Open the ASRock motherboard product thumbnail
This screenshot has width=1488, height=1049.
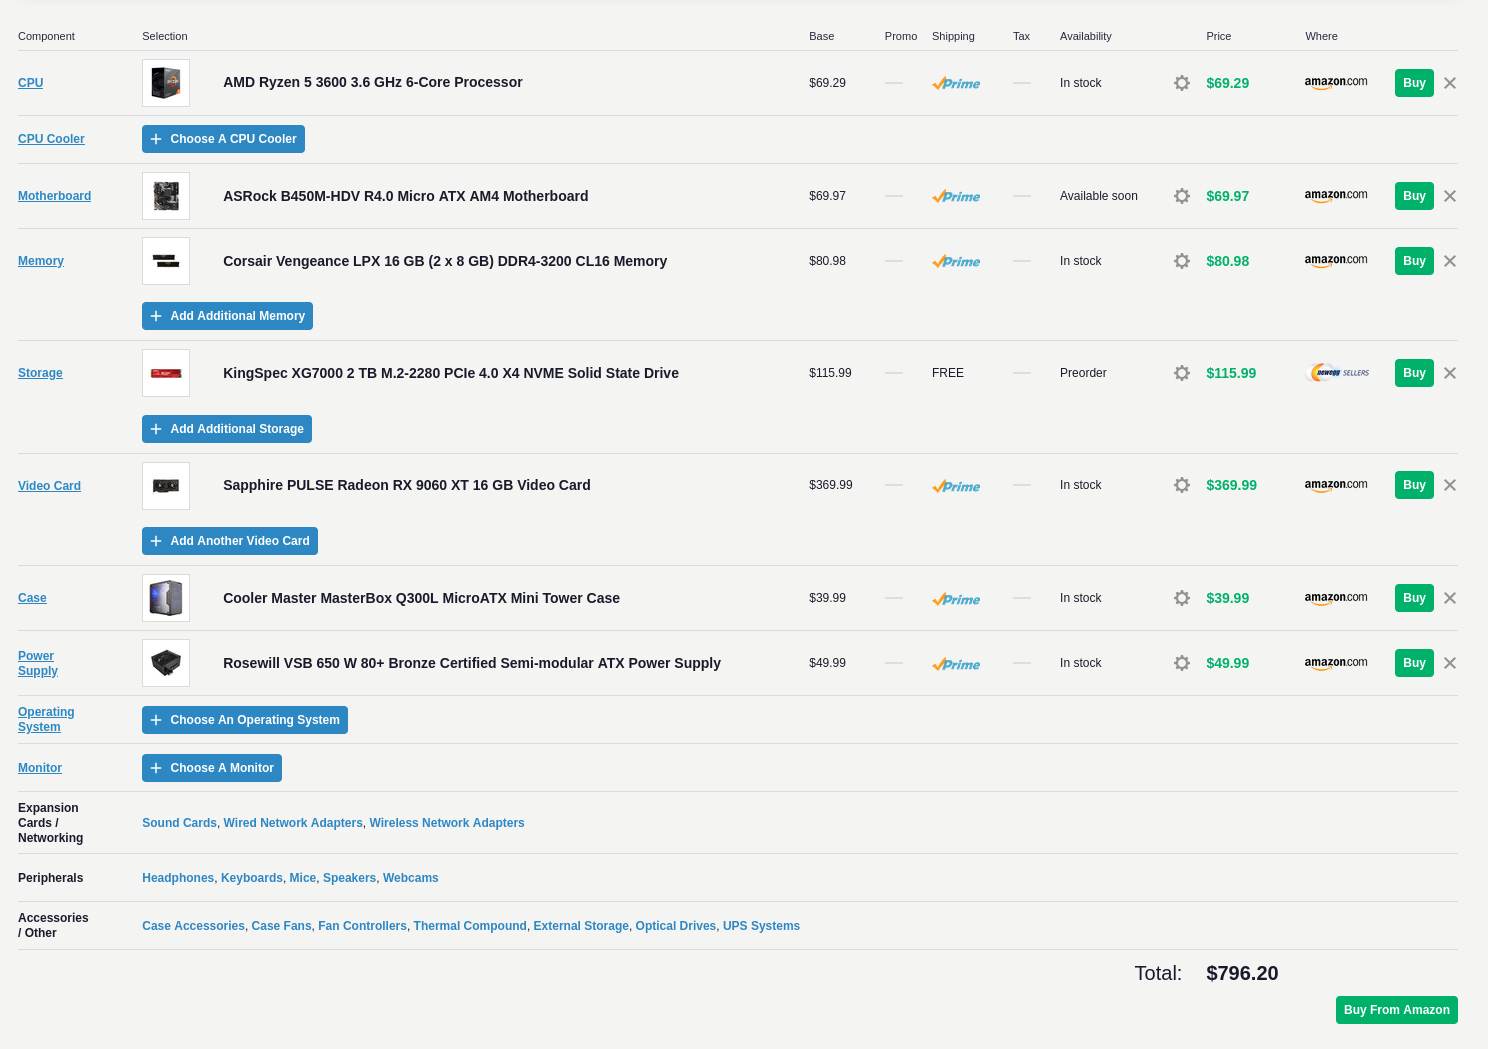166,196
